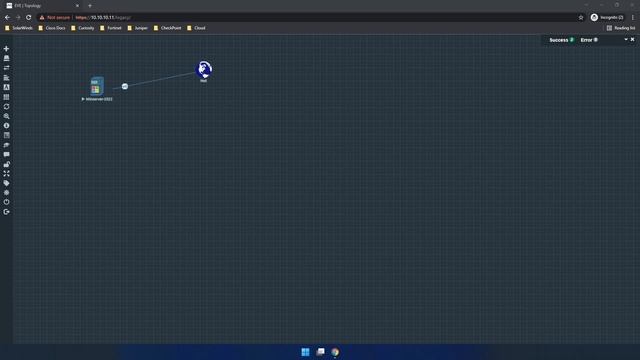640x360 pixels.
Task: Open the SolarWinds bookmark folder
Action: [x=19, y=28]
